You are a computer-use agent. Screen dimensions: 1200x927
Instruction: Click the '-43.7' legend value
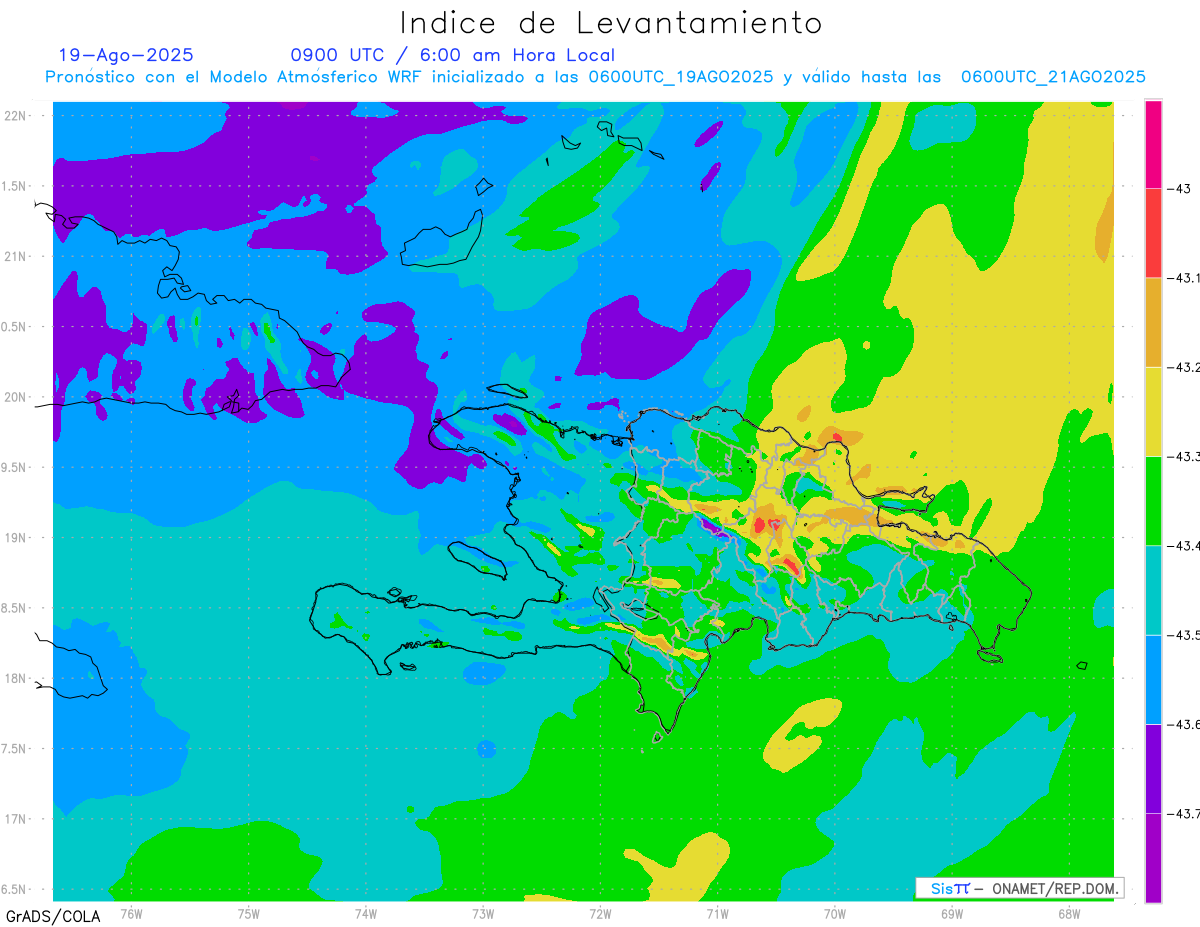[x=1183, y=813]
